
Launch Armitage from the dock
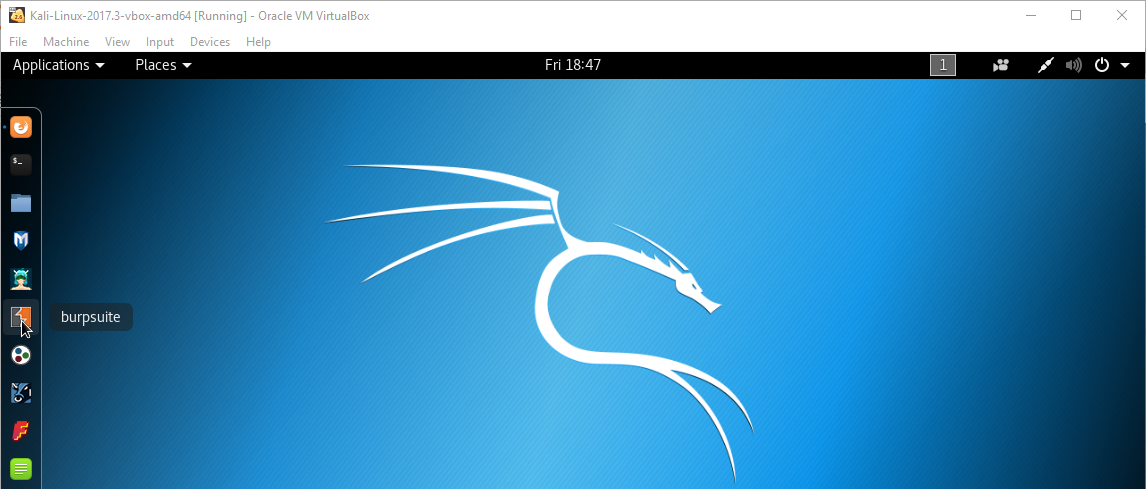pyautogui.click(x=21, y=278)
